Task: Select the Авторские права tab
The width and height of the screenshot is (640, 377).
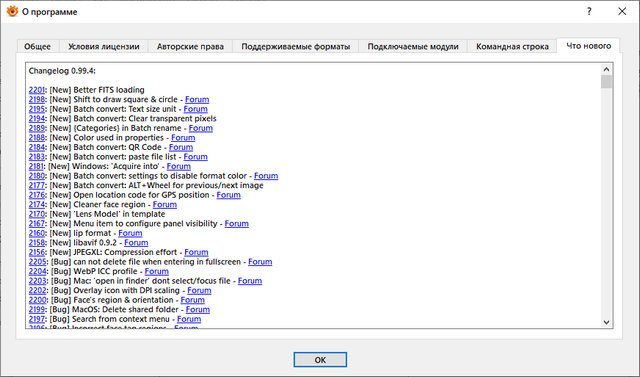Action: 190,47
